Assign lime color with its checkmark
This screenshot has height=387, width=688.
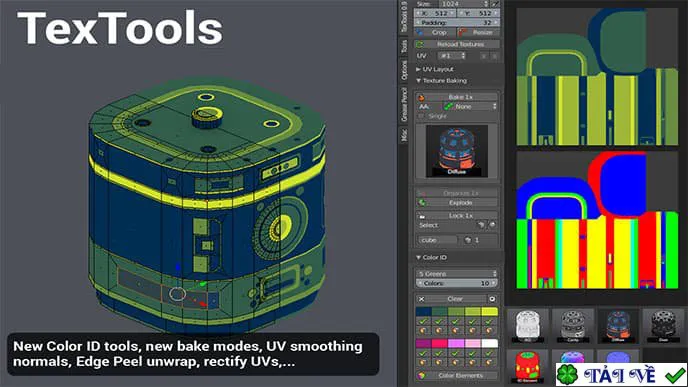[473, 321]
